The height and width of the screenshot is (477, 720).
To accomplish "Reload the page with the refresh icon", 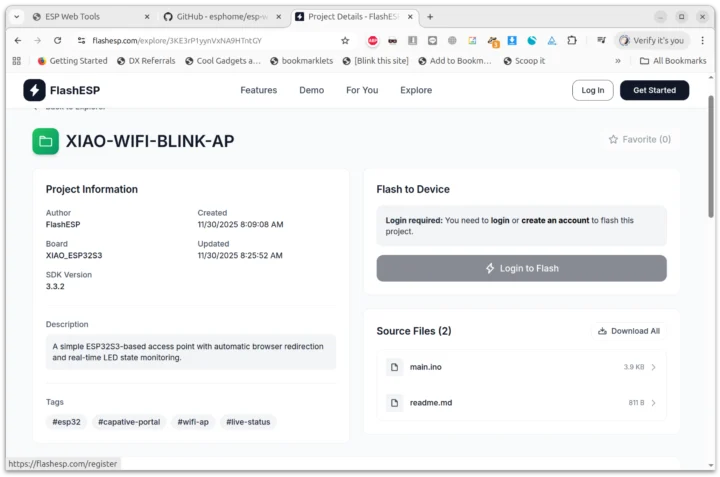I will click(57, 40).
